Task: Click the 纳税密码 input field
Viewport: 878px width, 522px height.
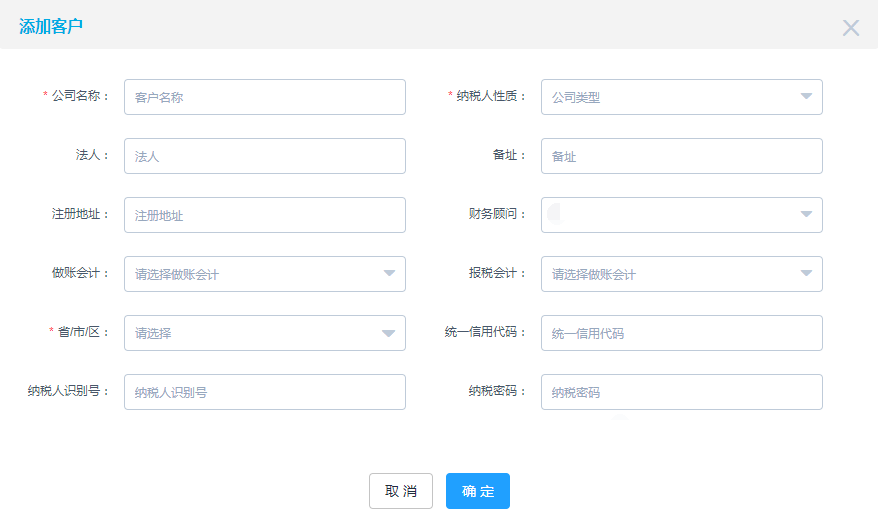Action: pos(681,392)
